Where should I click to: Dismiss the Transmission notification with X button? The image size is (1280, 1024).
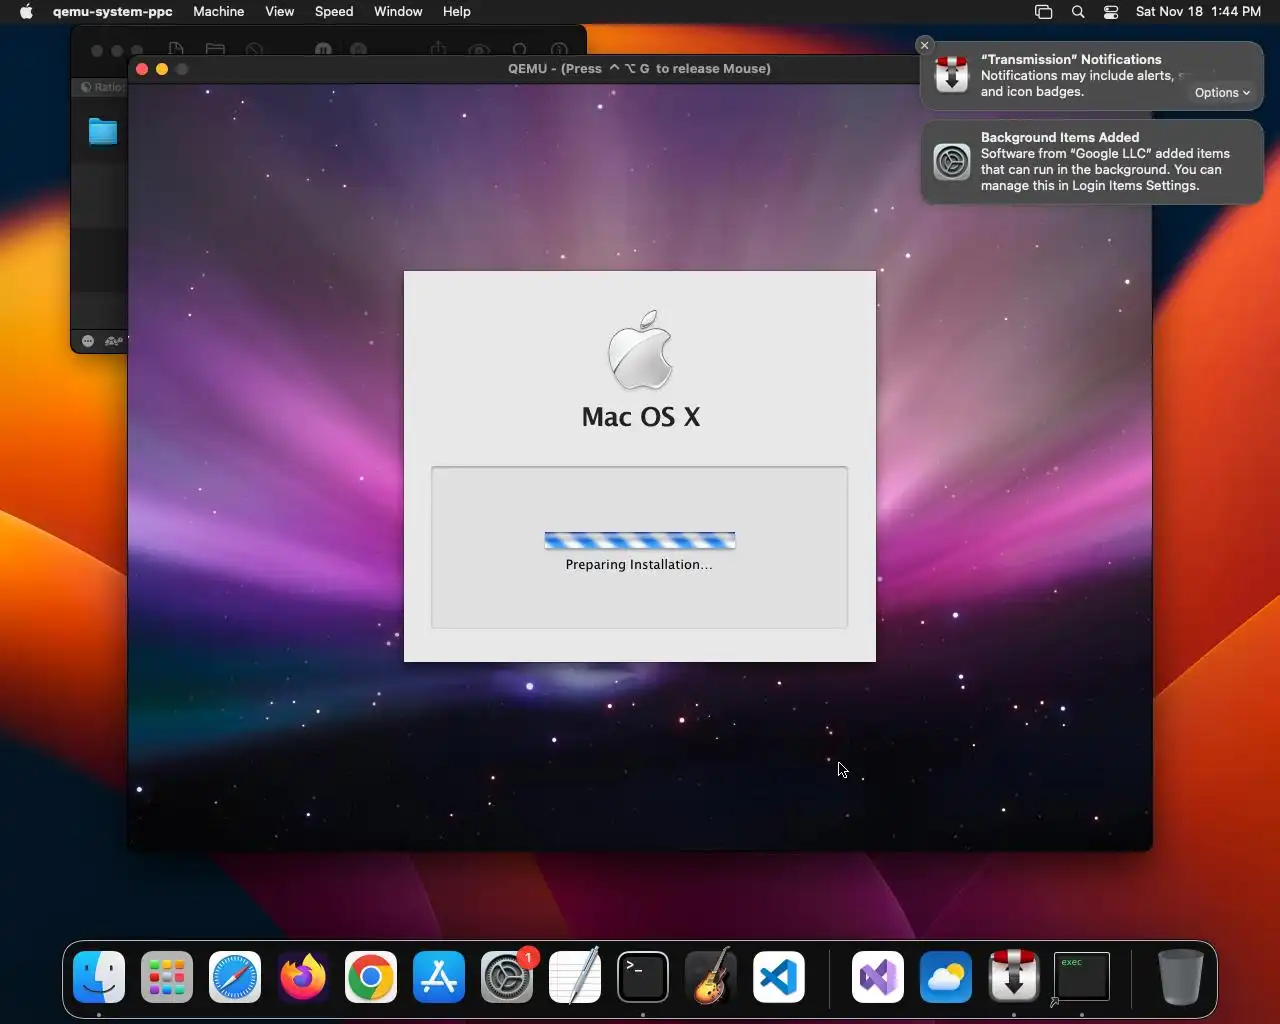click(925, 45)
